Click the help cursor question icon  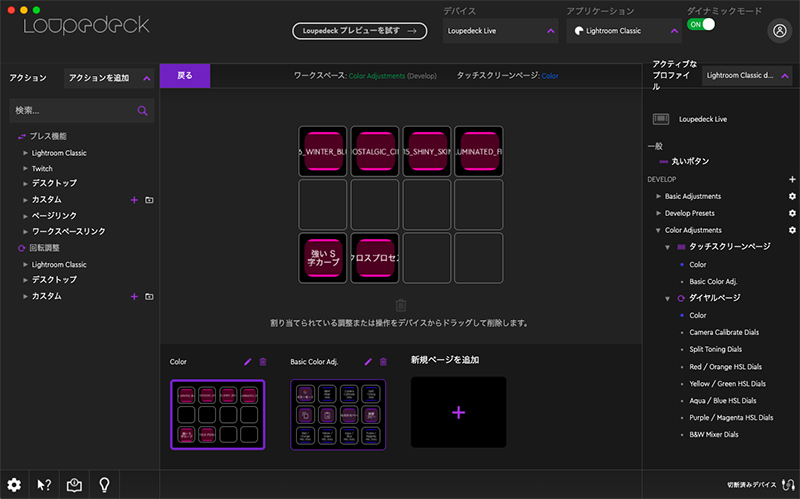[x=44, y=485]
